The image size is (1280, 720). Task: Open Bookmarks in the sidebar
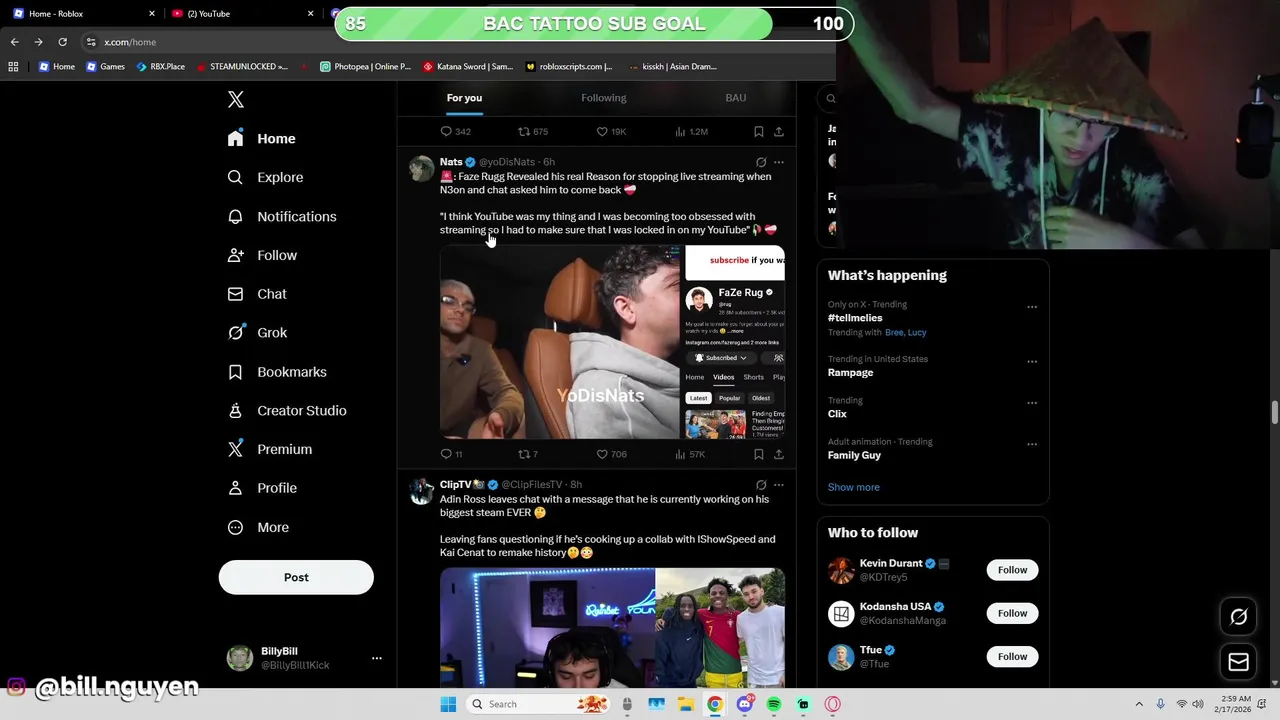(x=277, y=372)
